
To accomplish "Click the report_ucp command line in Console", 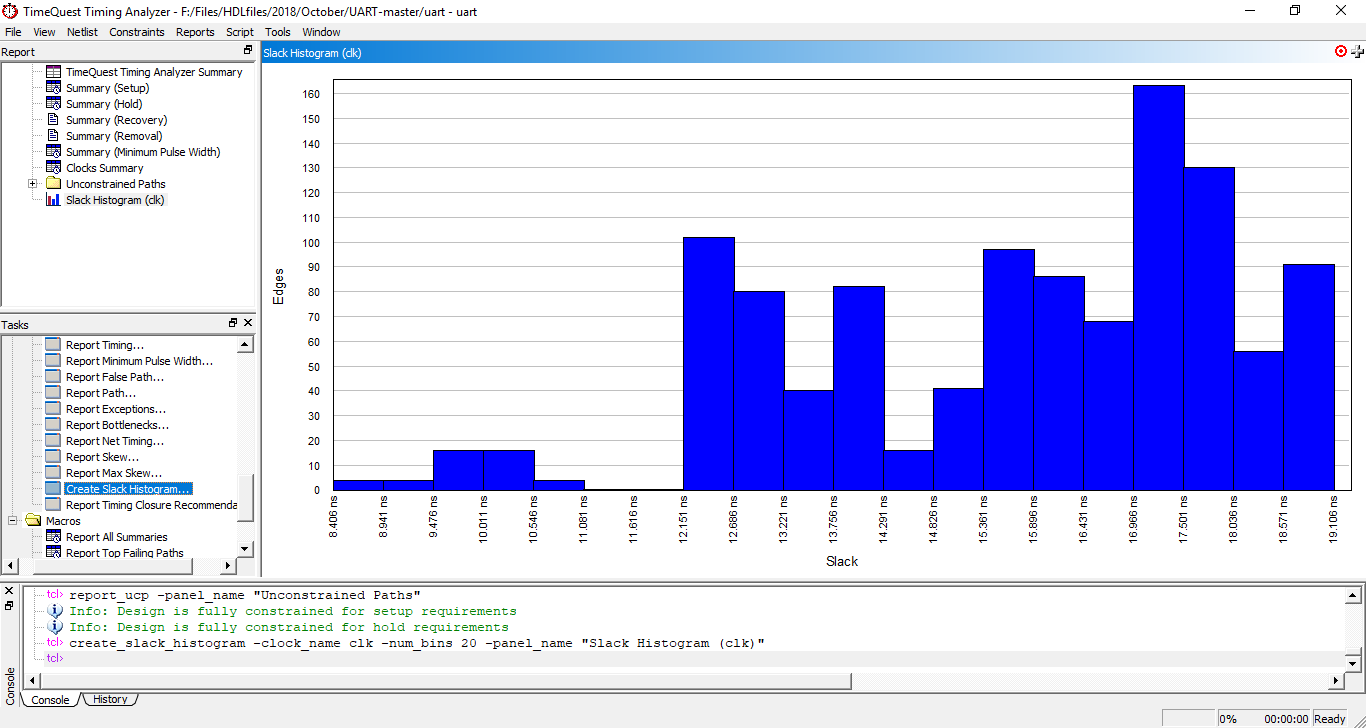I will pos(244,595).
